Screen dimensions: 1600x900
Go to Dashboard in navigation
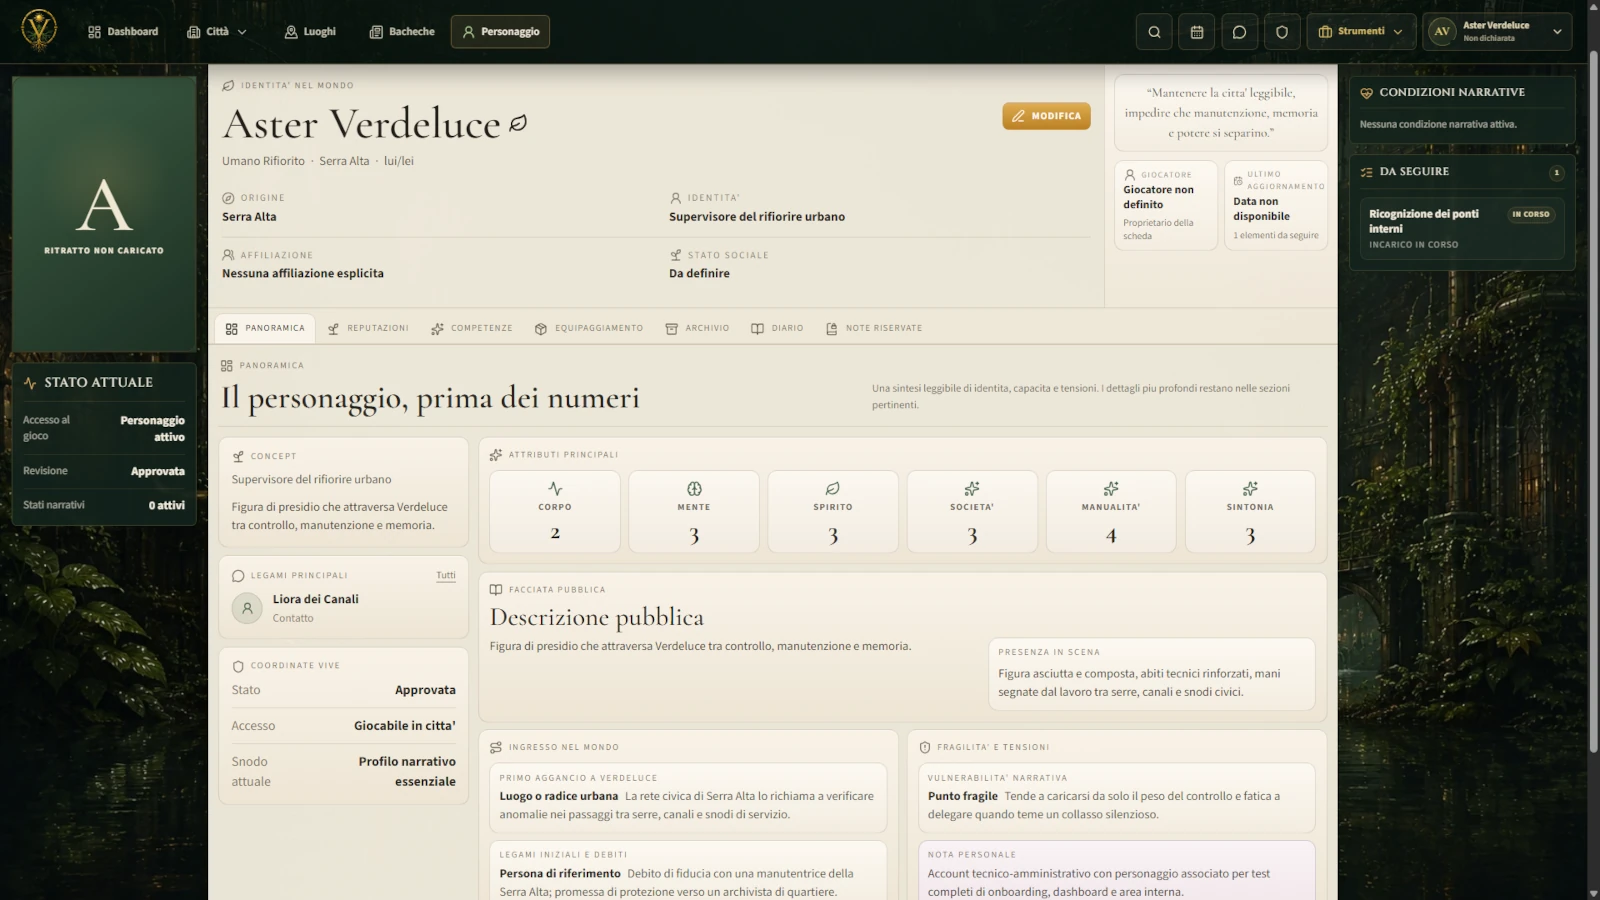coord(123,32)
